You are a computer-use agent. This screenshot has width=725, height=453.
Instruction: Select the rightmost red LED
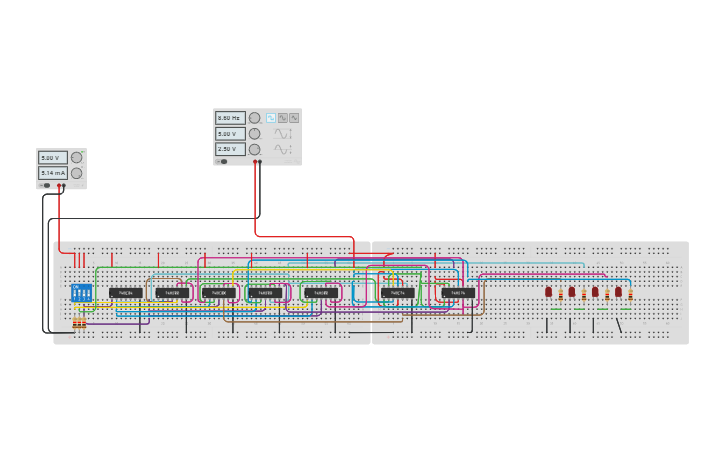pos(618,292)
